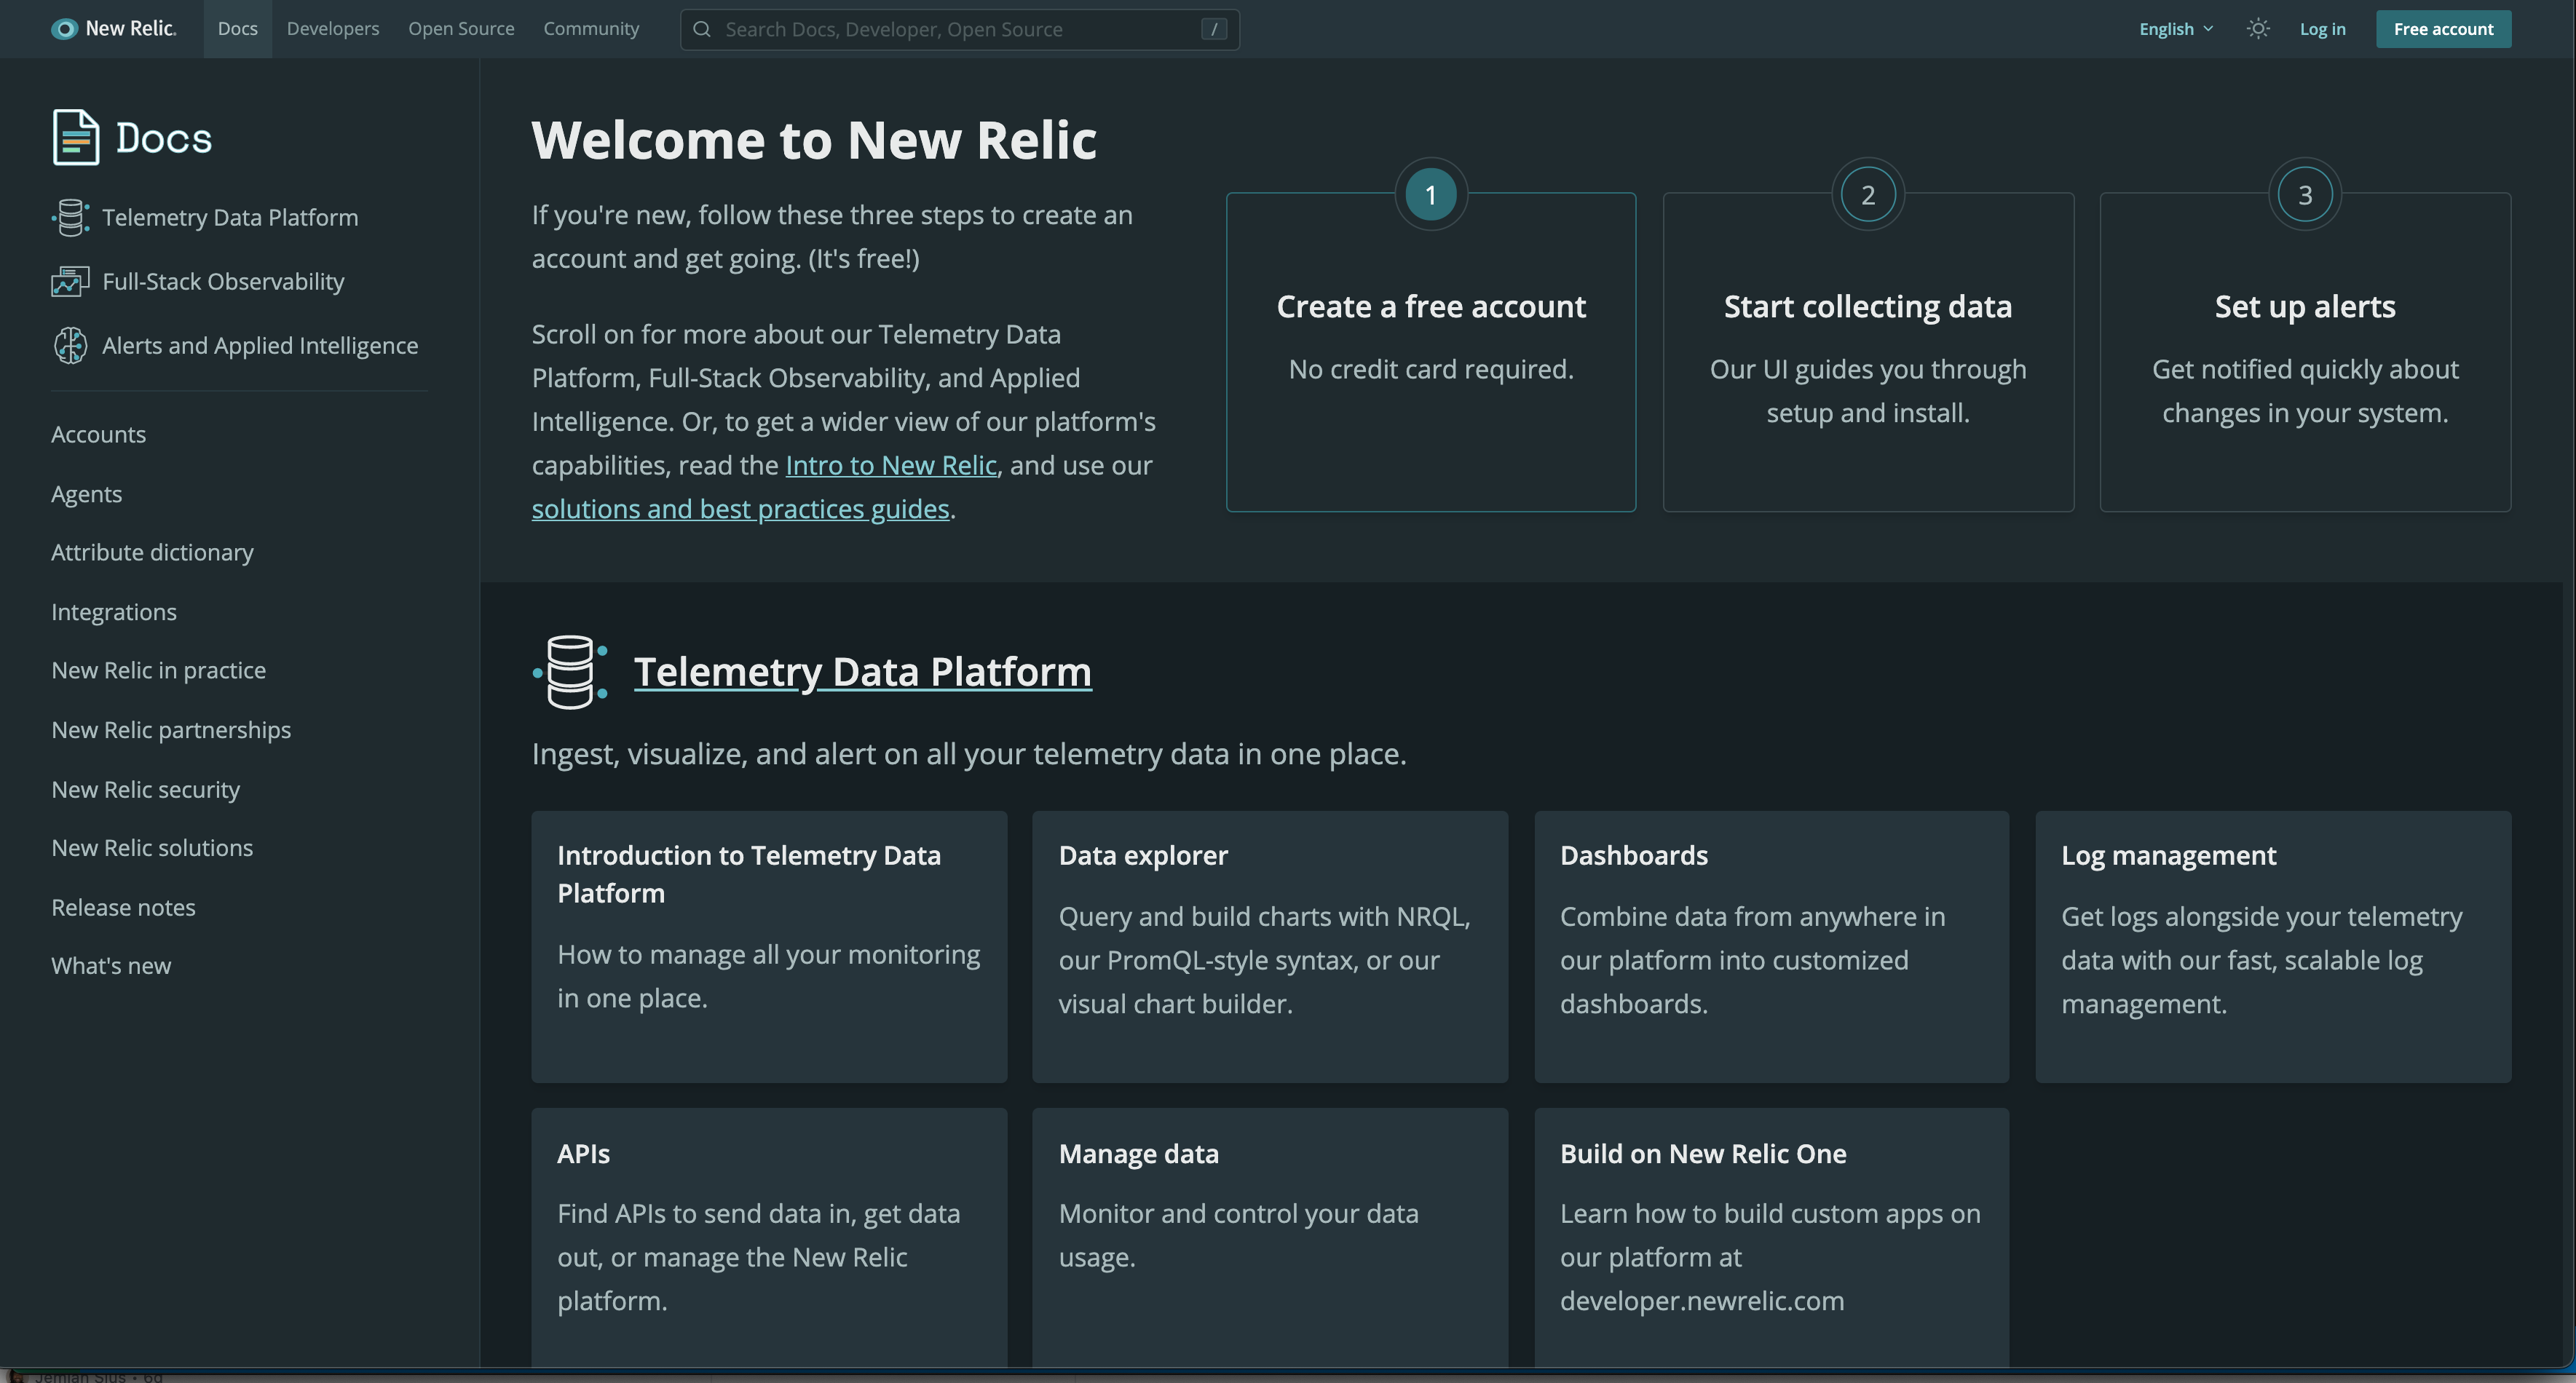
Task: Open the Data explorer card
Action: coord(1269,946)
